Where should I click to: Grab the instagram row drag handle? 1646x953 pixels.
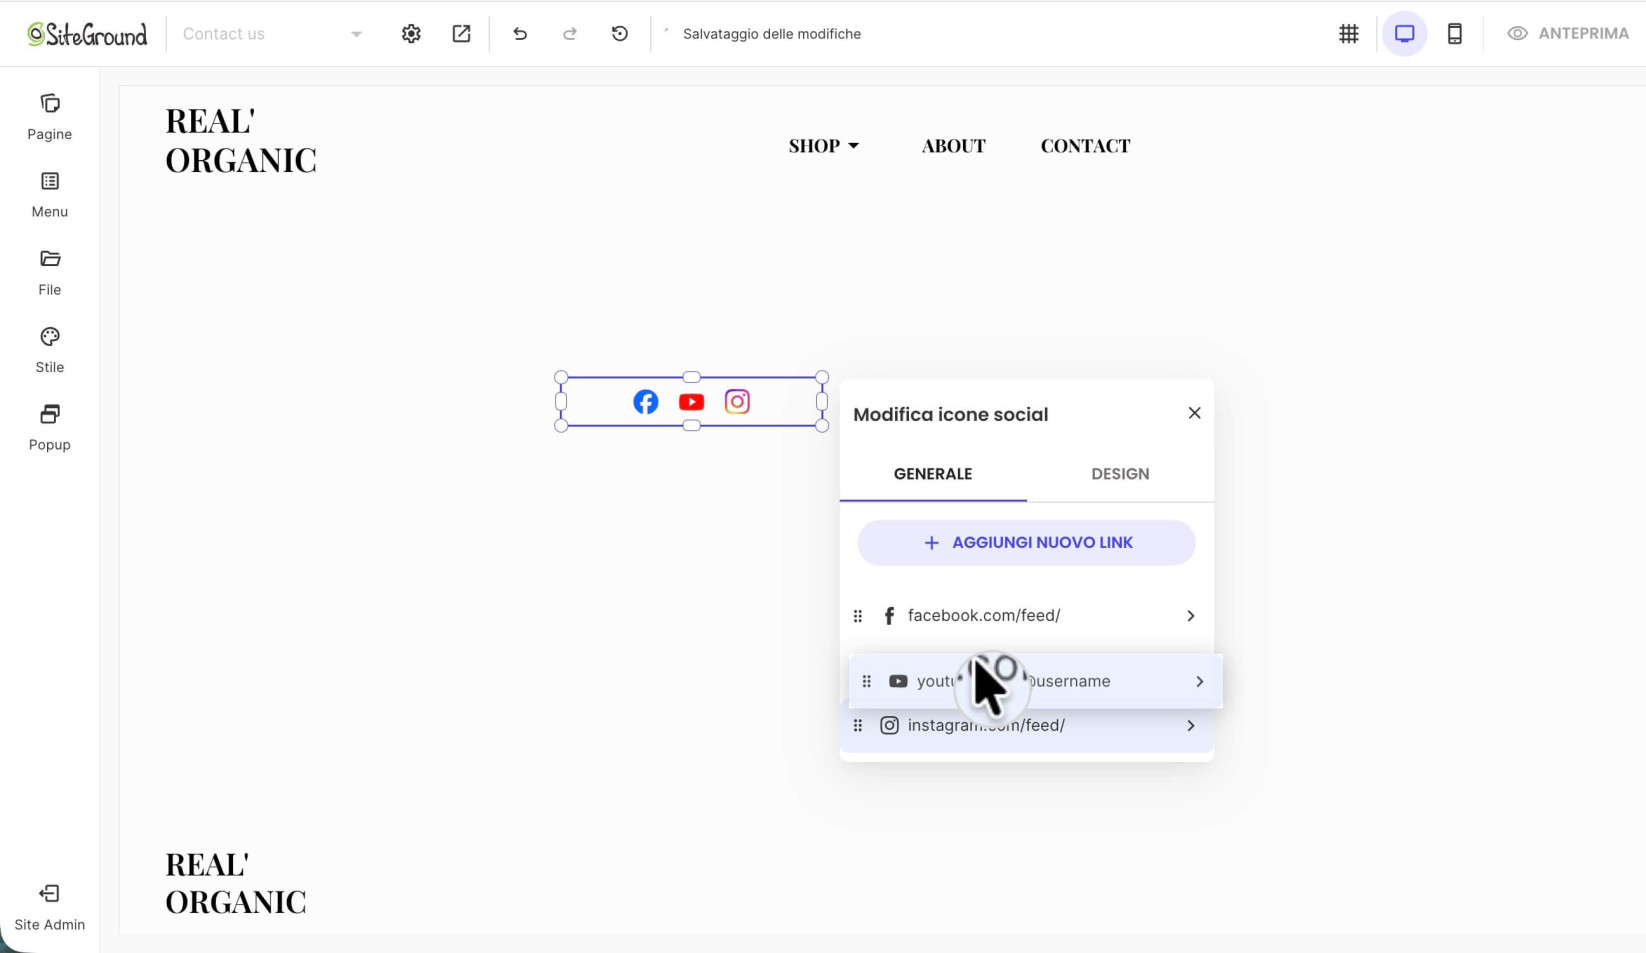tap(858, 726)
